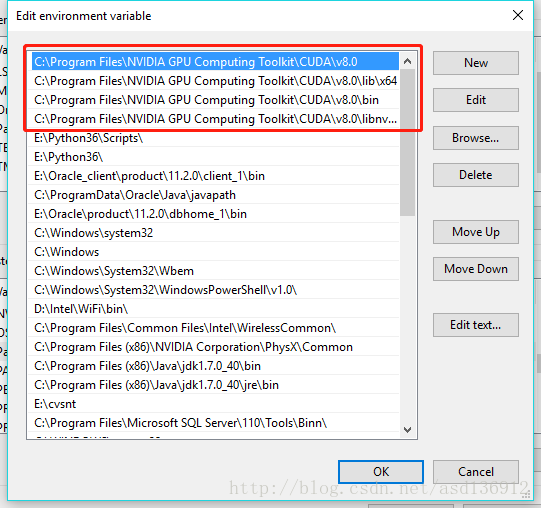This screenshot has width=541, height=508.
Task: Select the E:\Python36\ entry
Action: click(214, 157)
